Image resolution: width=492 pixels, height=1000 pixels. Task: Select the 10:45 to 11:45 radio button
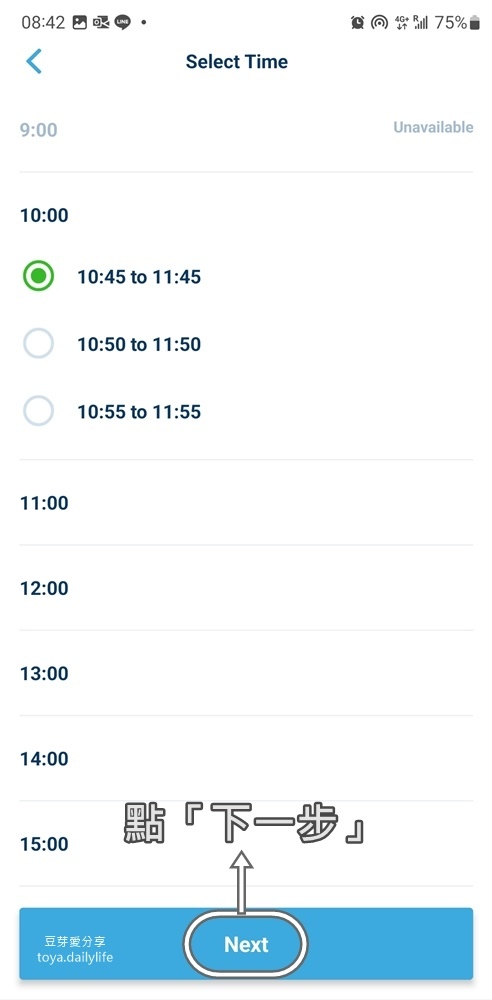coord(38,276)
